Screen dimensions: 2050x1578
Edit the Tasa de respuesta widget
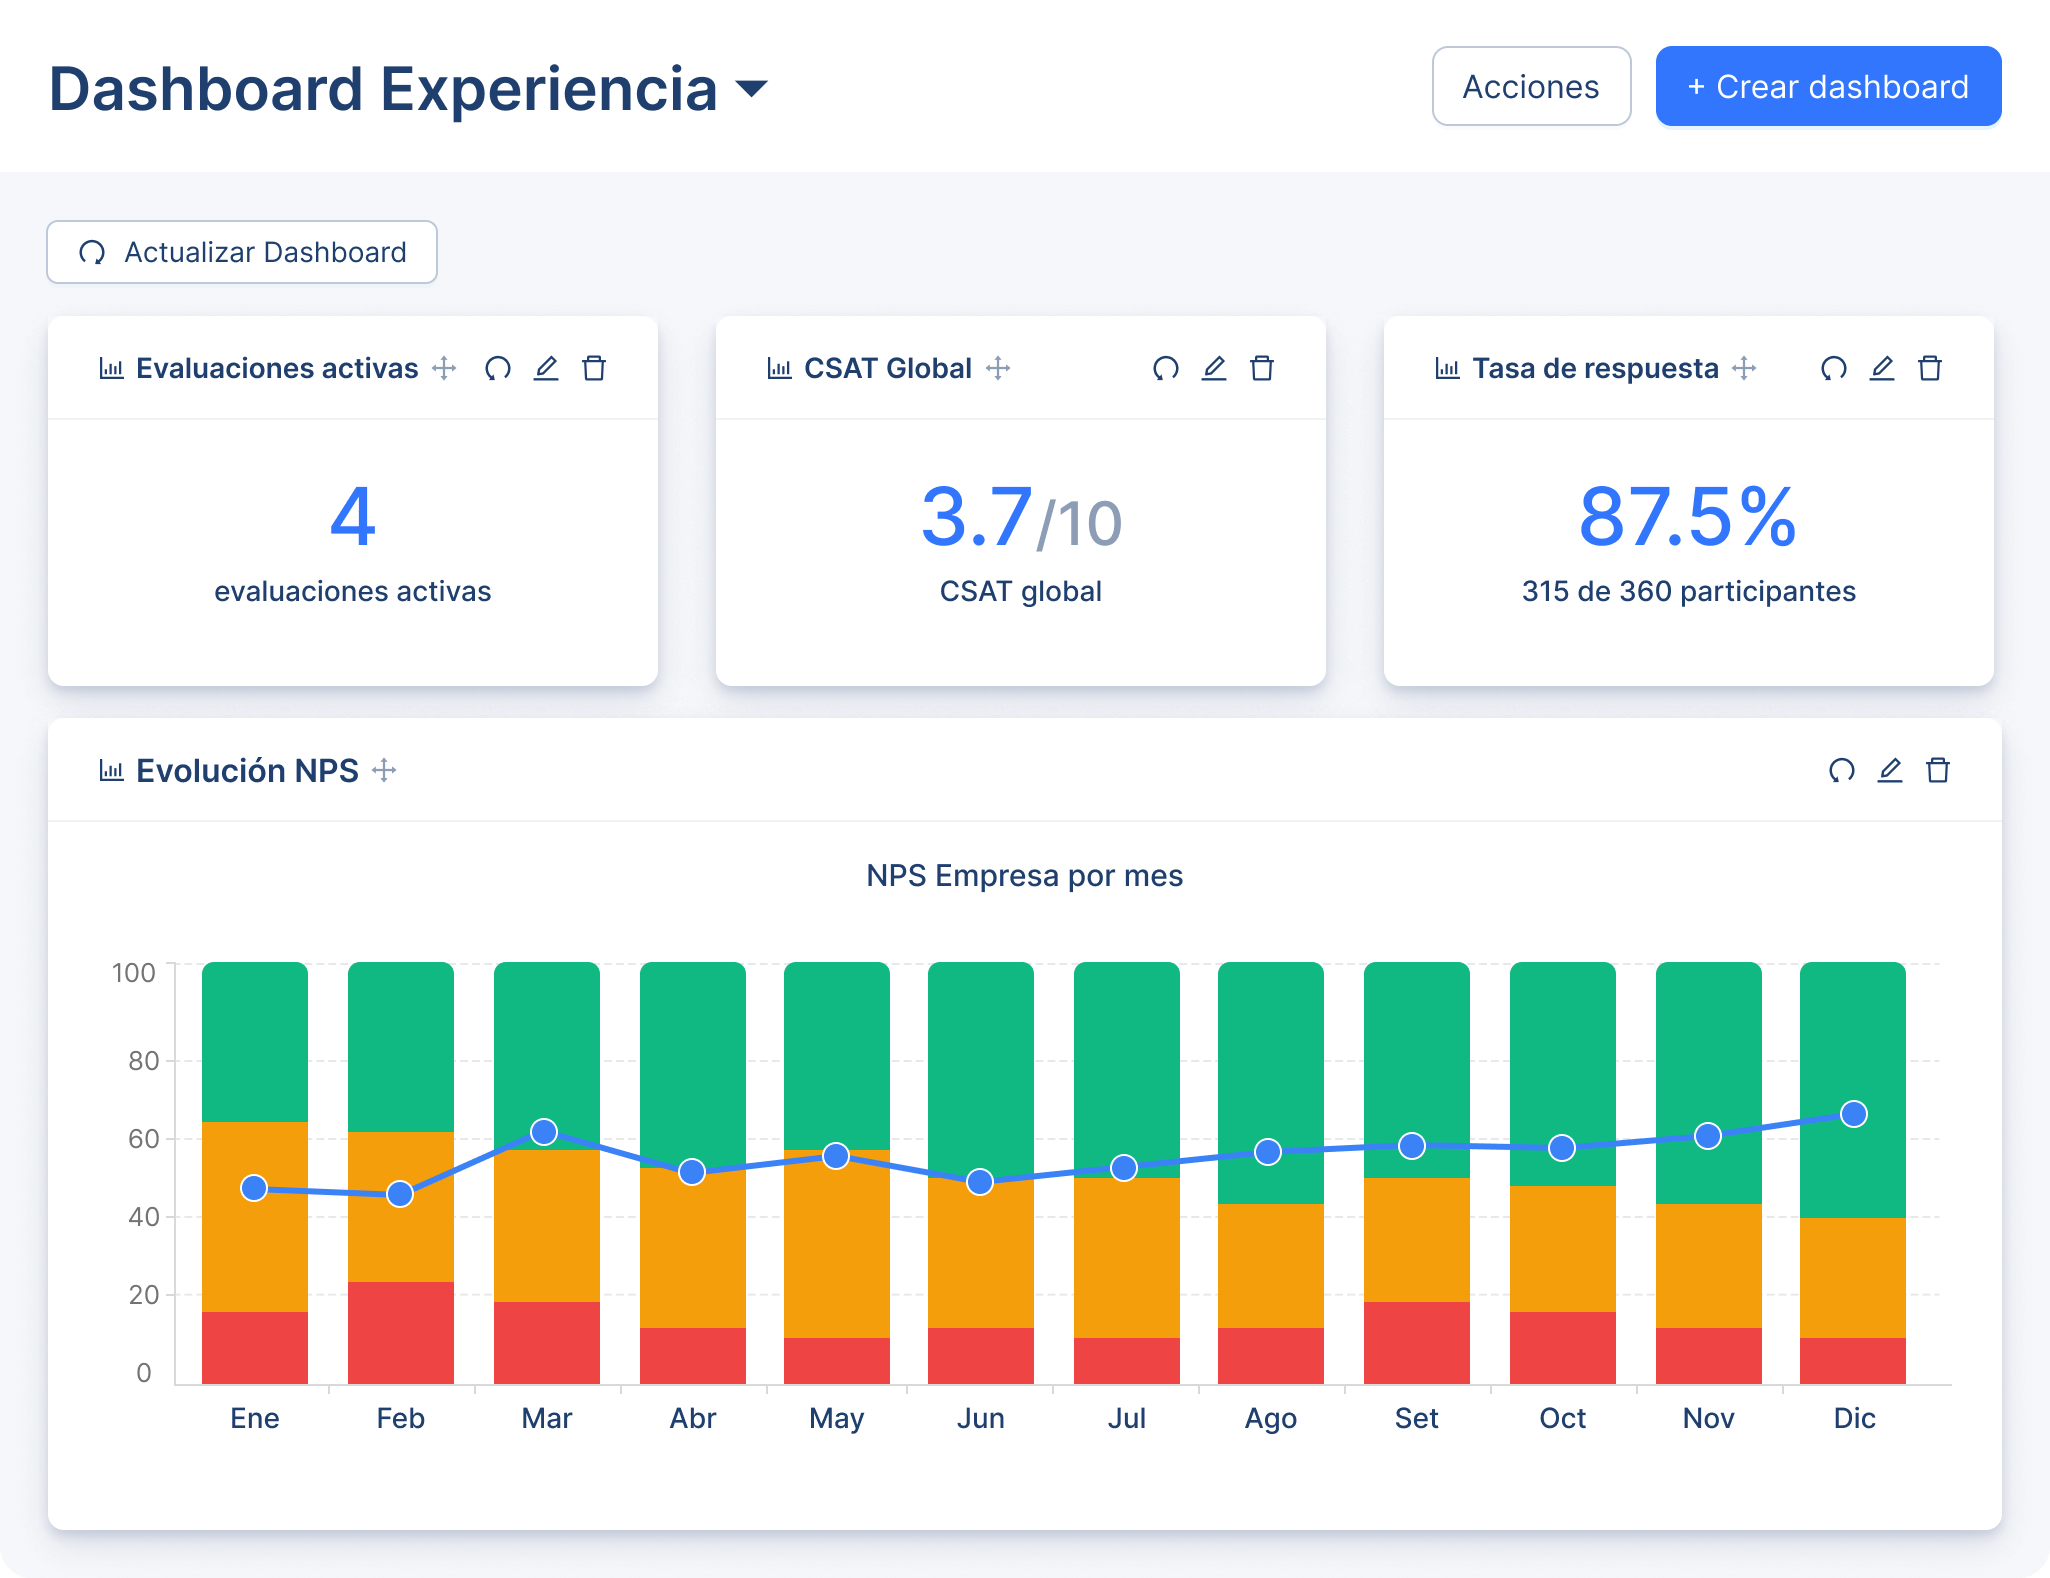(1882, 368)
